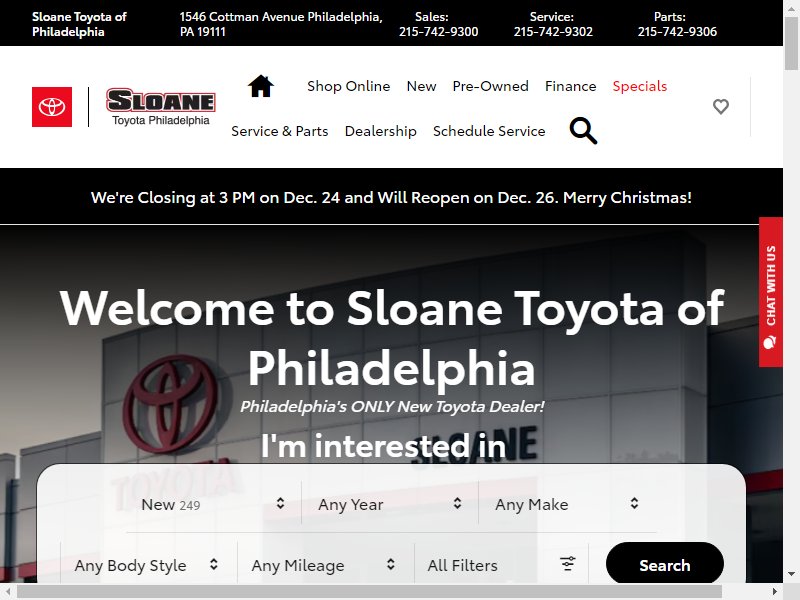The image size is (800, 600).
Task: Click the vertical scrollbar down arrow
Action: click(x=791, y=574)
